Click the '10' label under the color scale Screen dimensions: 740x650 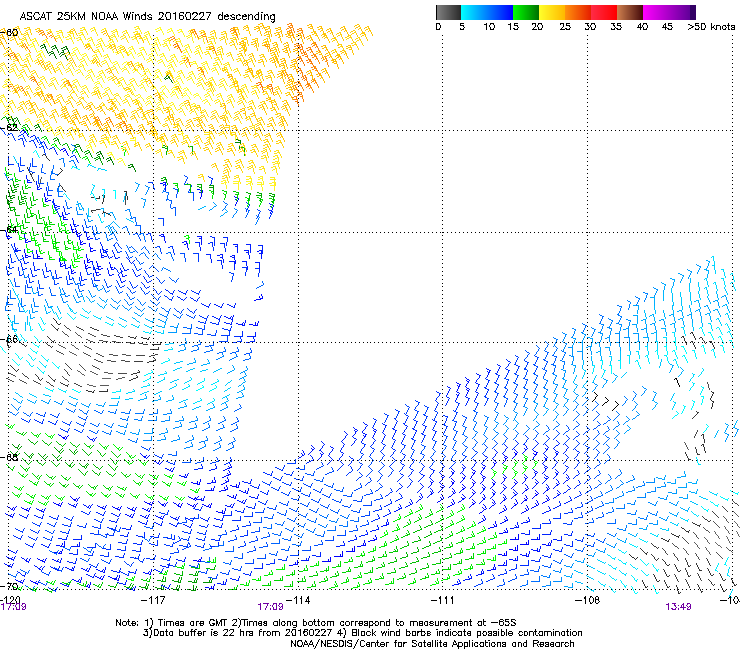coord(489,27)
